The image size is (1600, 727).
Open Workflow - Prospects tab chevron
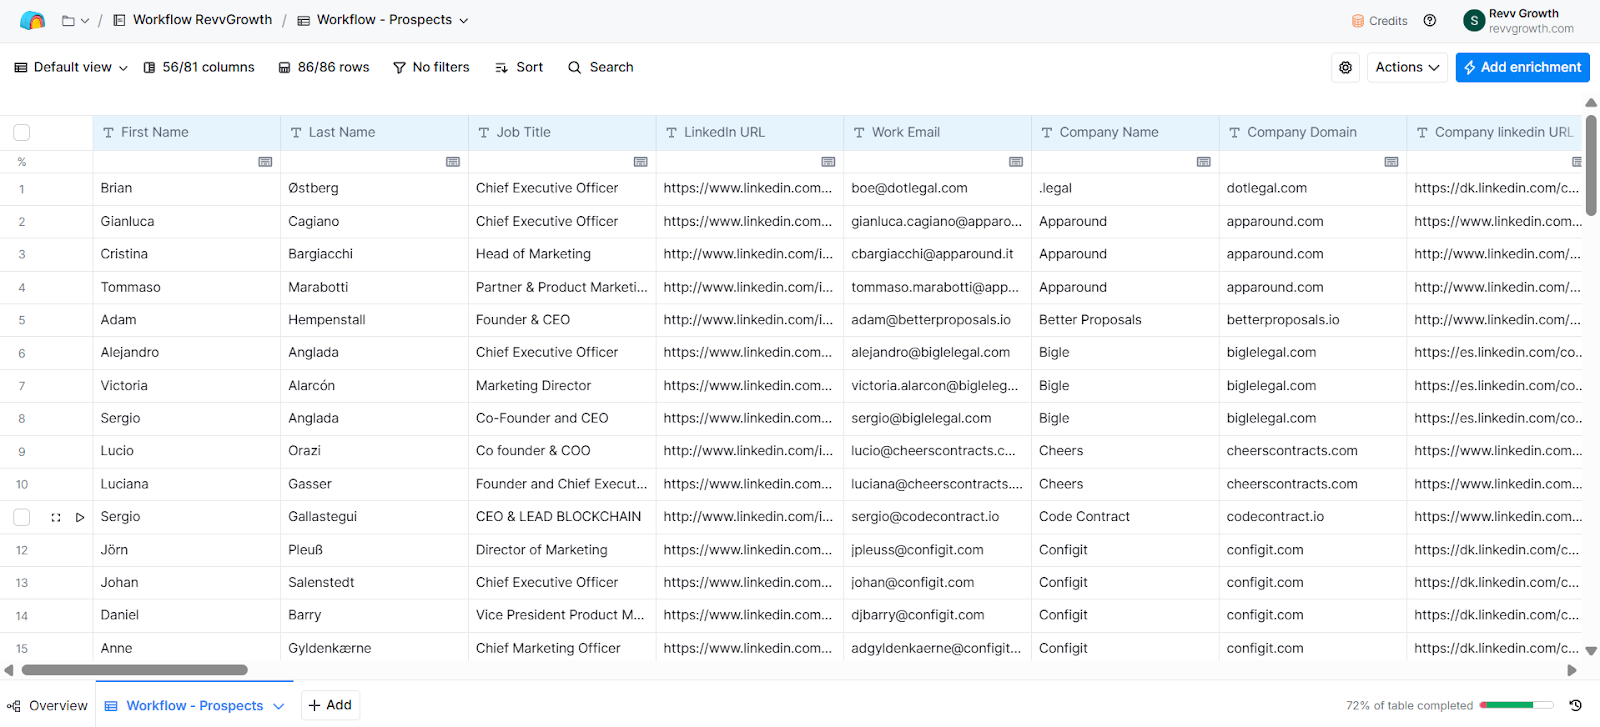[279, 706]
